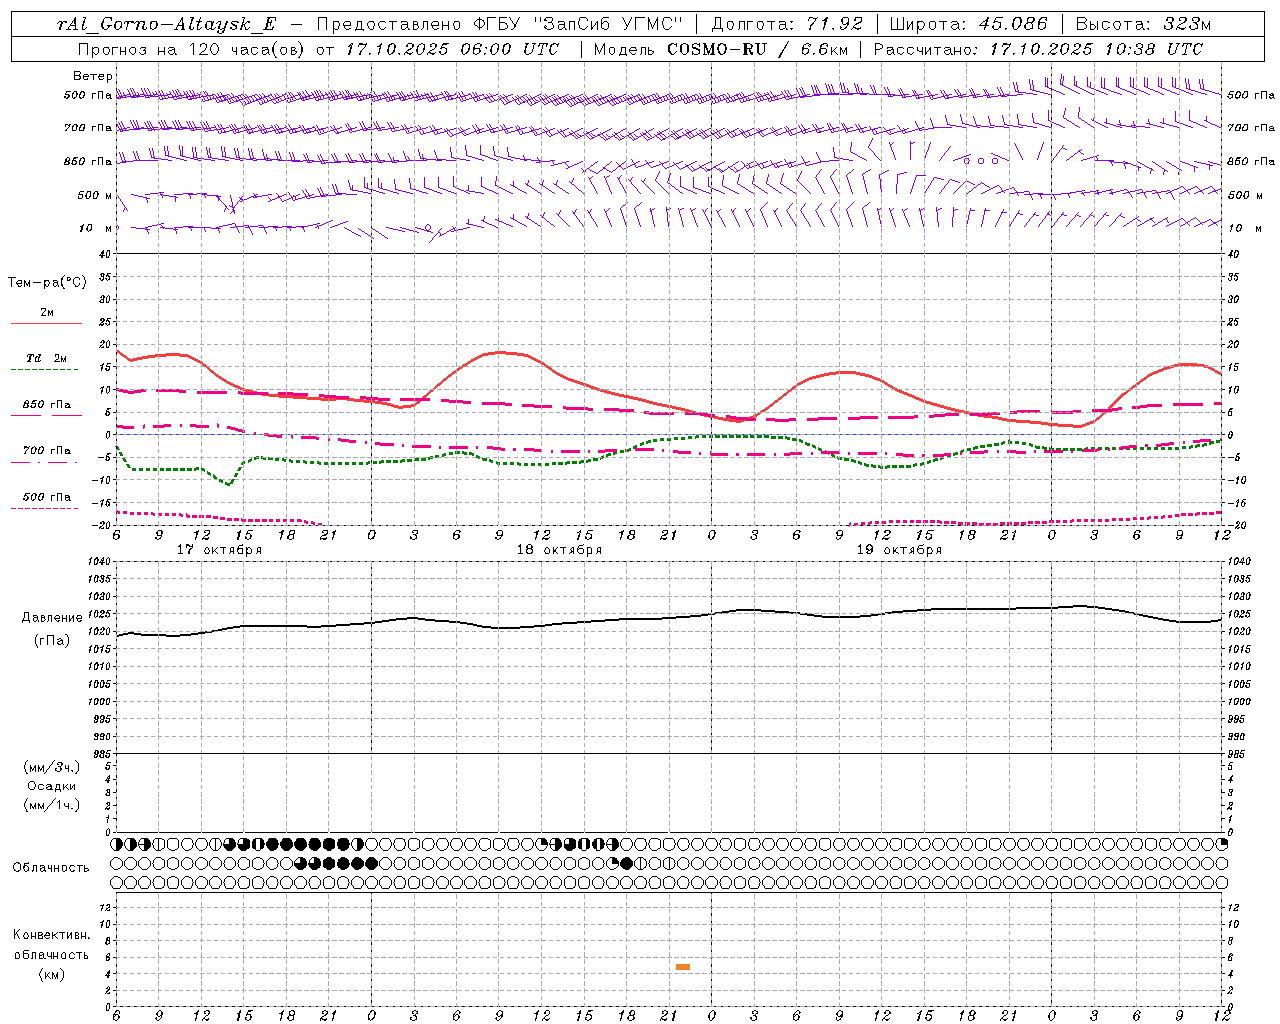
Task: Click the Прогноз на 120 часа(ов) text
Action: [192, 48]
